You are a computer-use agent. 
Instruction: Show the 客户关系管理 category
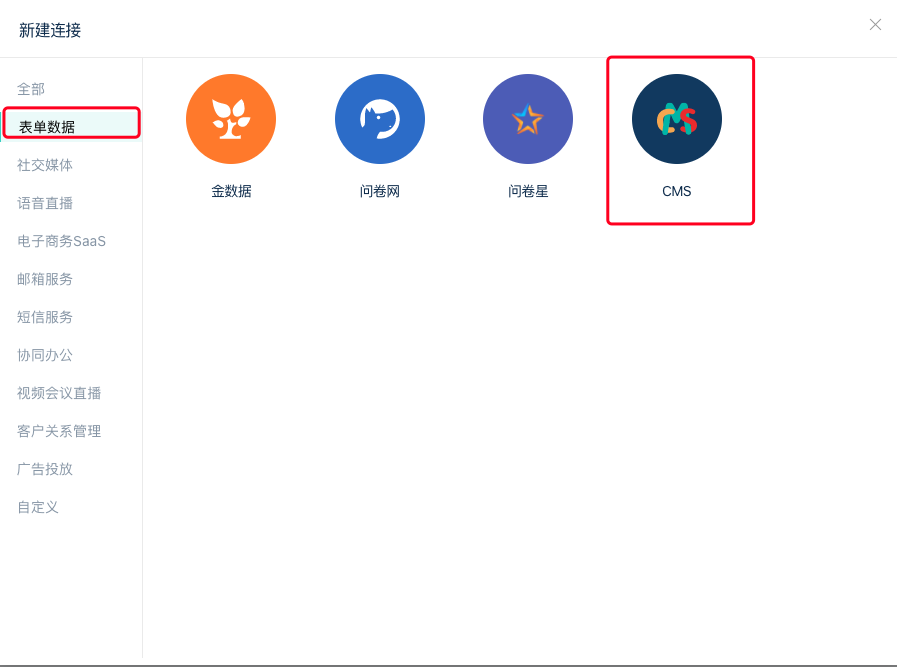(x=59, y=431)
